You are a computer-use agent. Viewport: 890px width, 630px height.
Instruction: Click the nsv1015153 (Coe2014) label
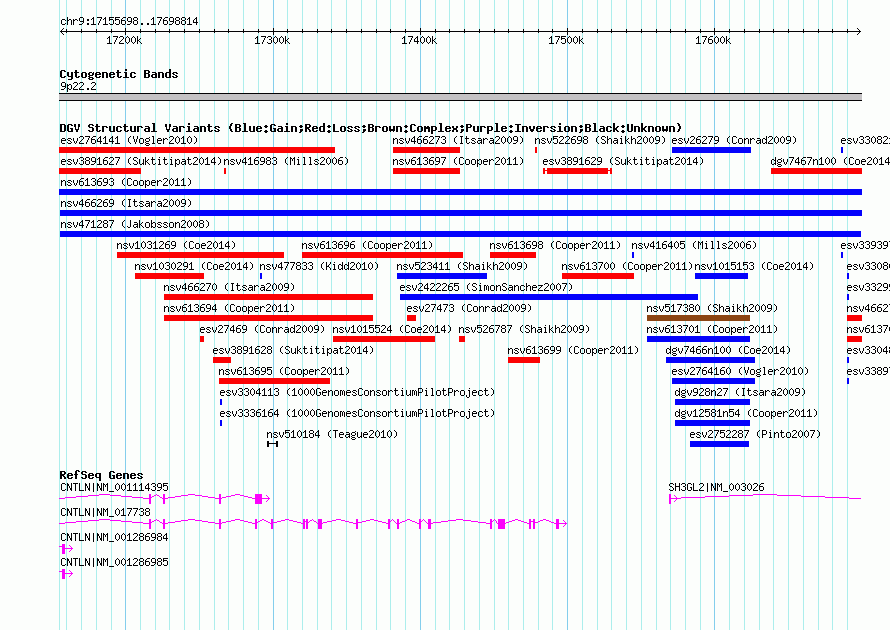[x=754, y=266]
